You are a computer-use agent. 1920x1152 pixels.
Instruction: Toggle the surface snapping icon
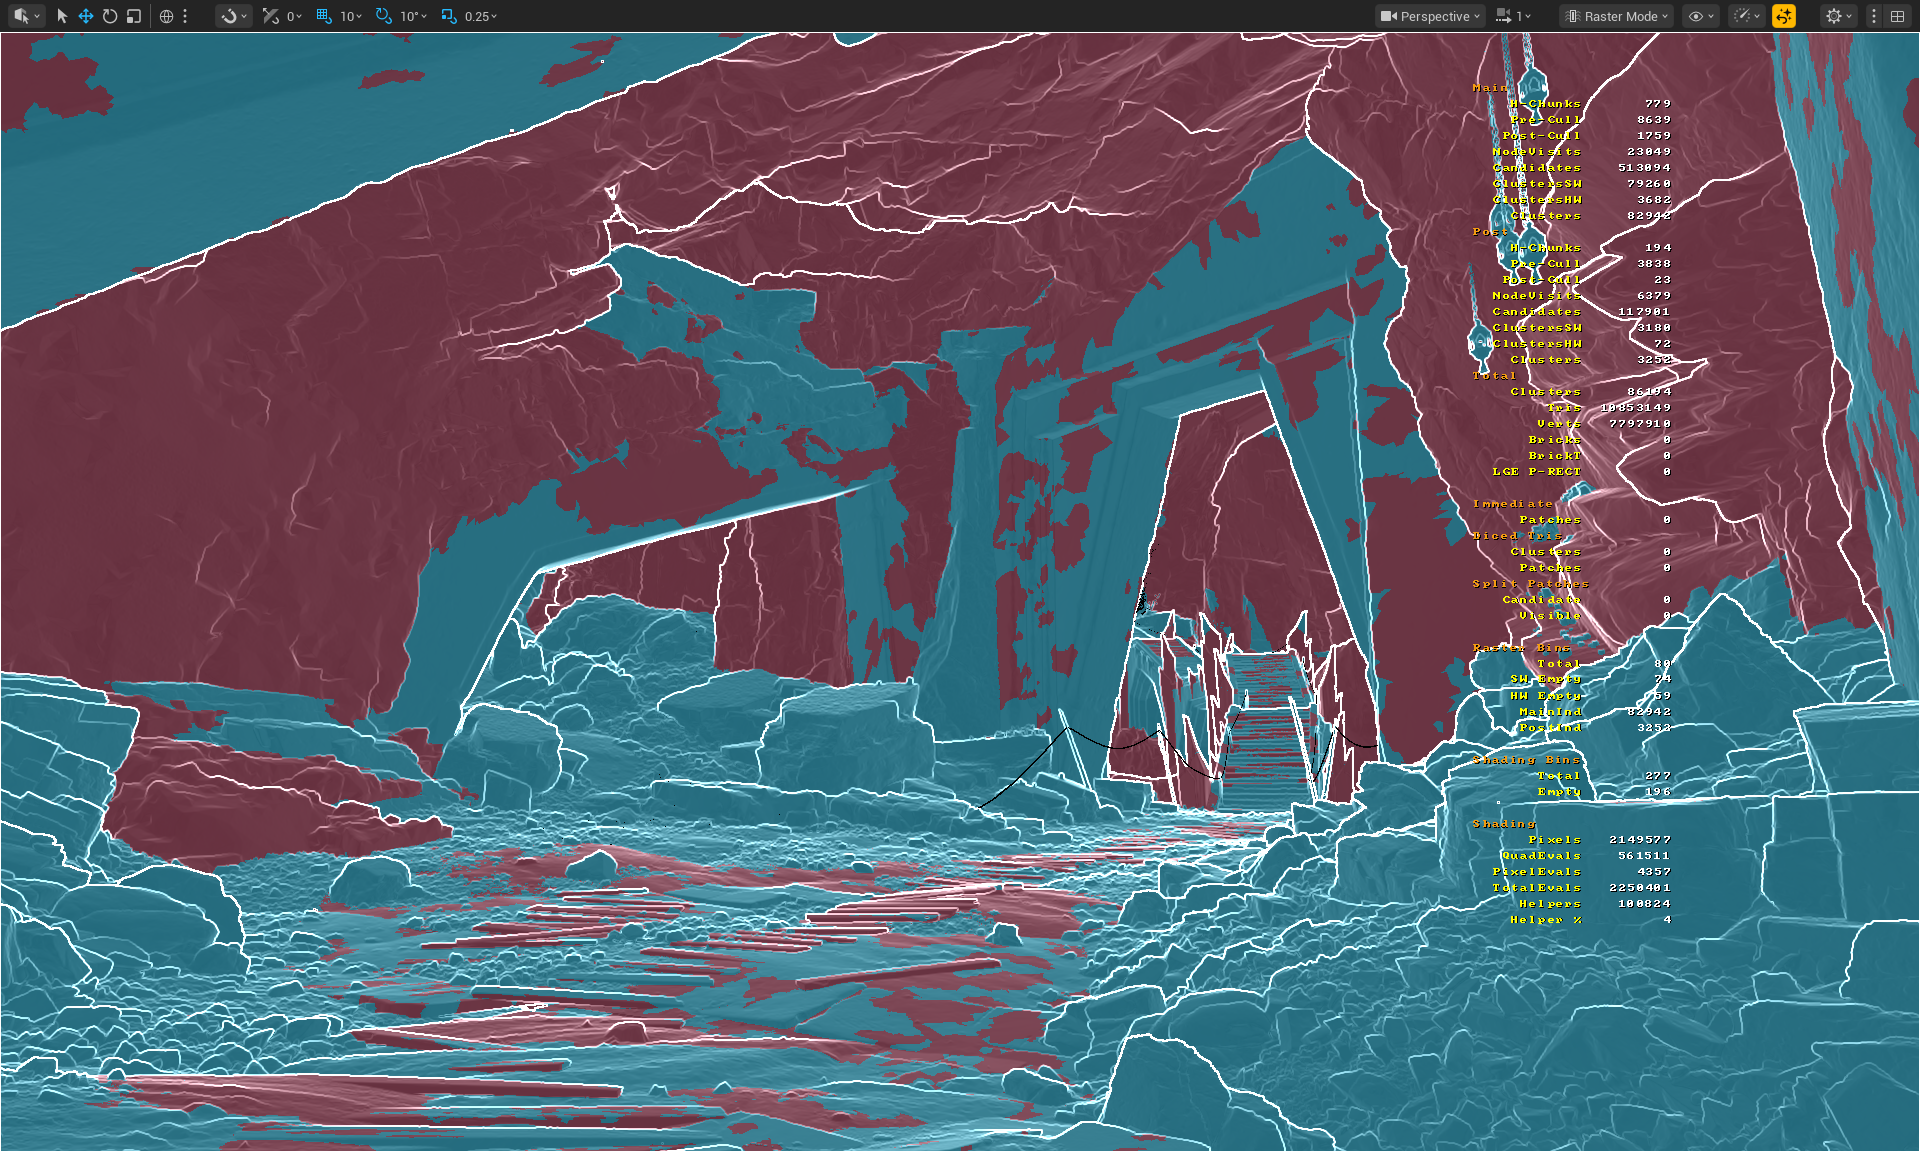pyautogui.click(x=270, y=16)
